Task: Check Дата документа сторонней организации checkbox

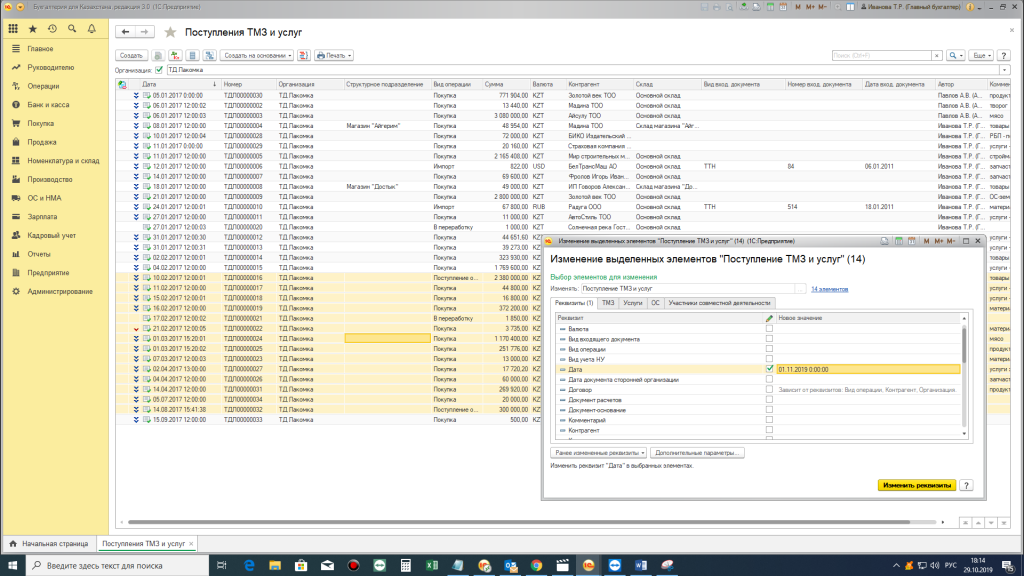Action: click(769, 379)
